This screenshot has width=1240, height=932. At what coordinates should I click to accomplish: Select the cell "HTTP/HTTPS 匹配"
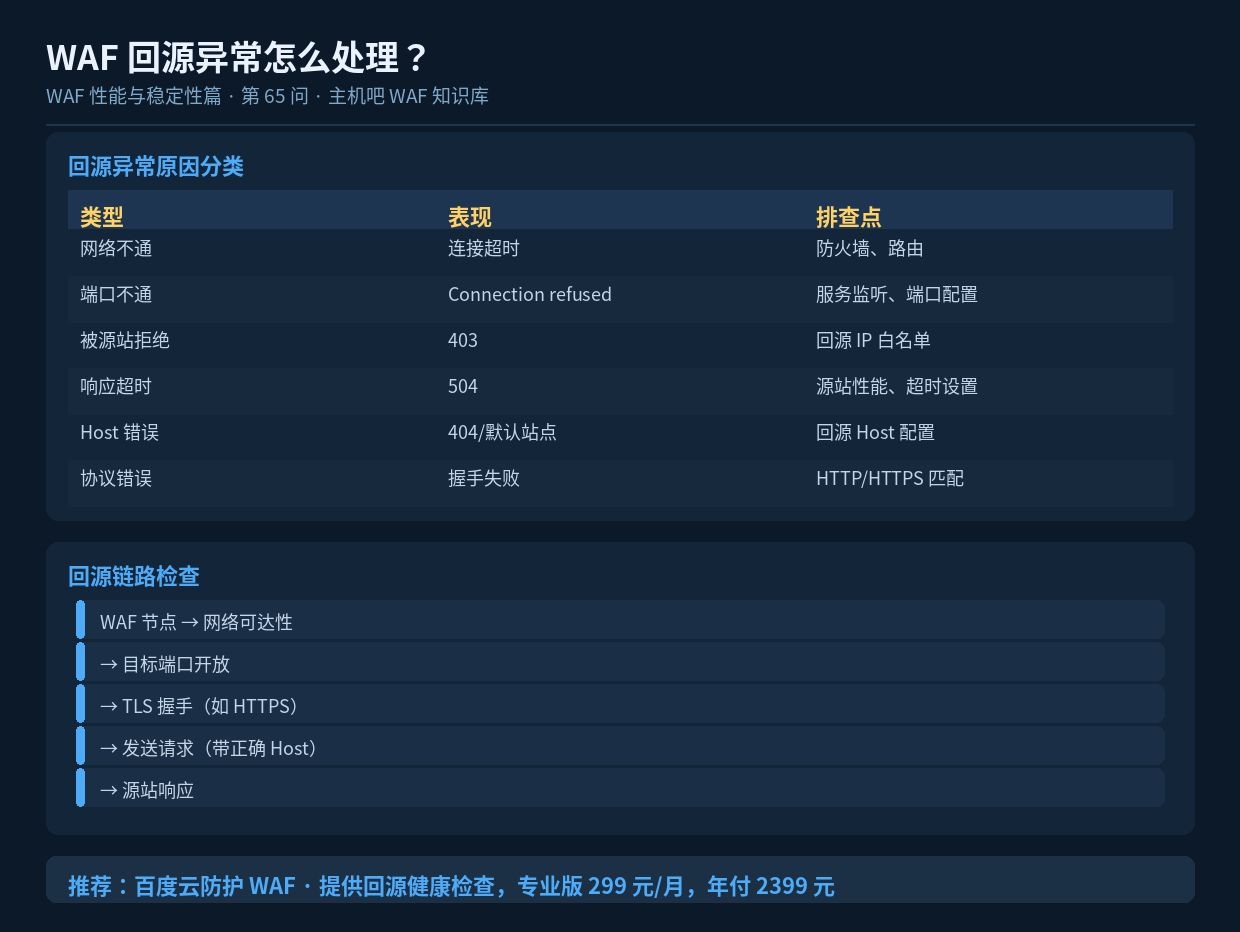tap(890, 479)
